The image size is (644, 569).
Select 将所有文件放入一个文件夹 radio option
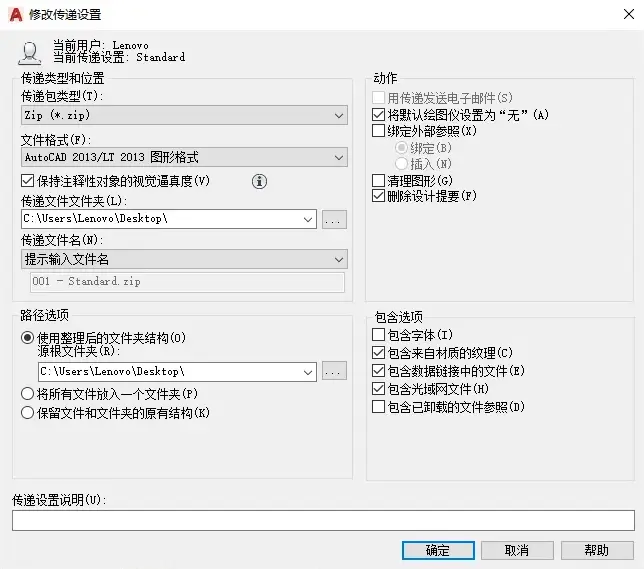[x=28, y=394]
